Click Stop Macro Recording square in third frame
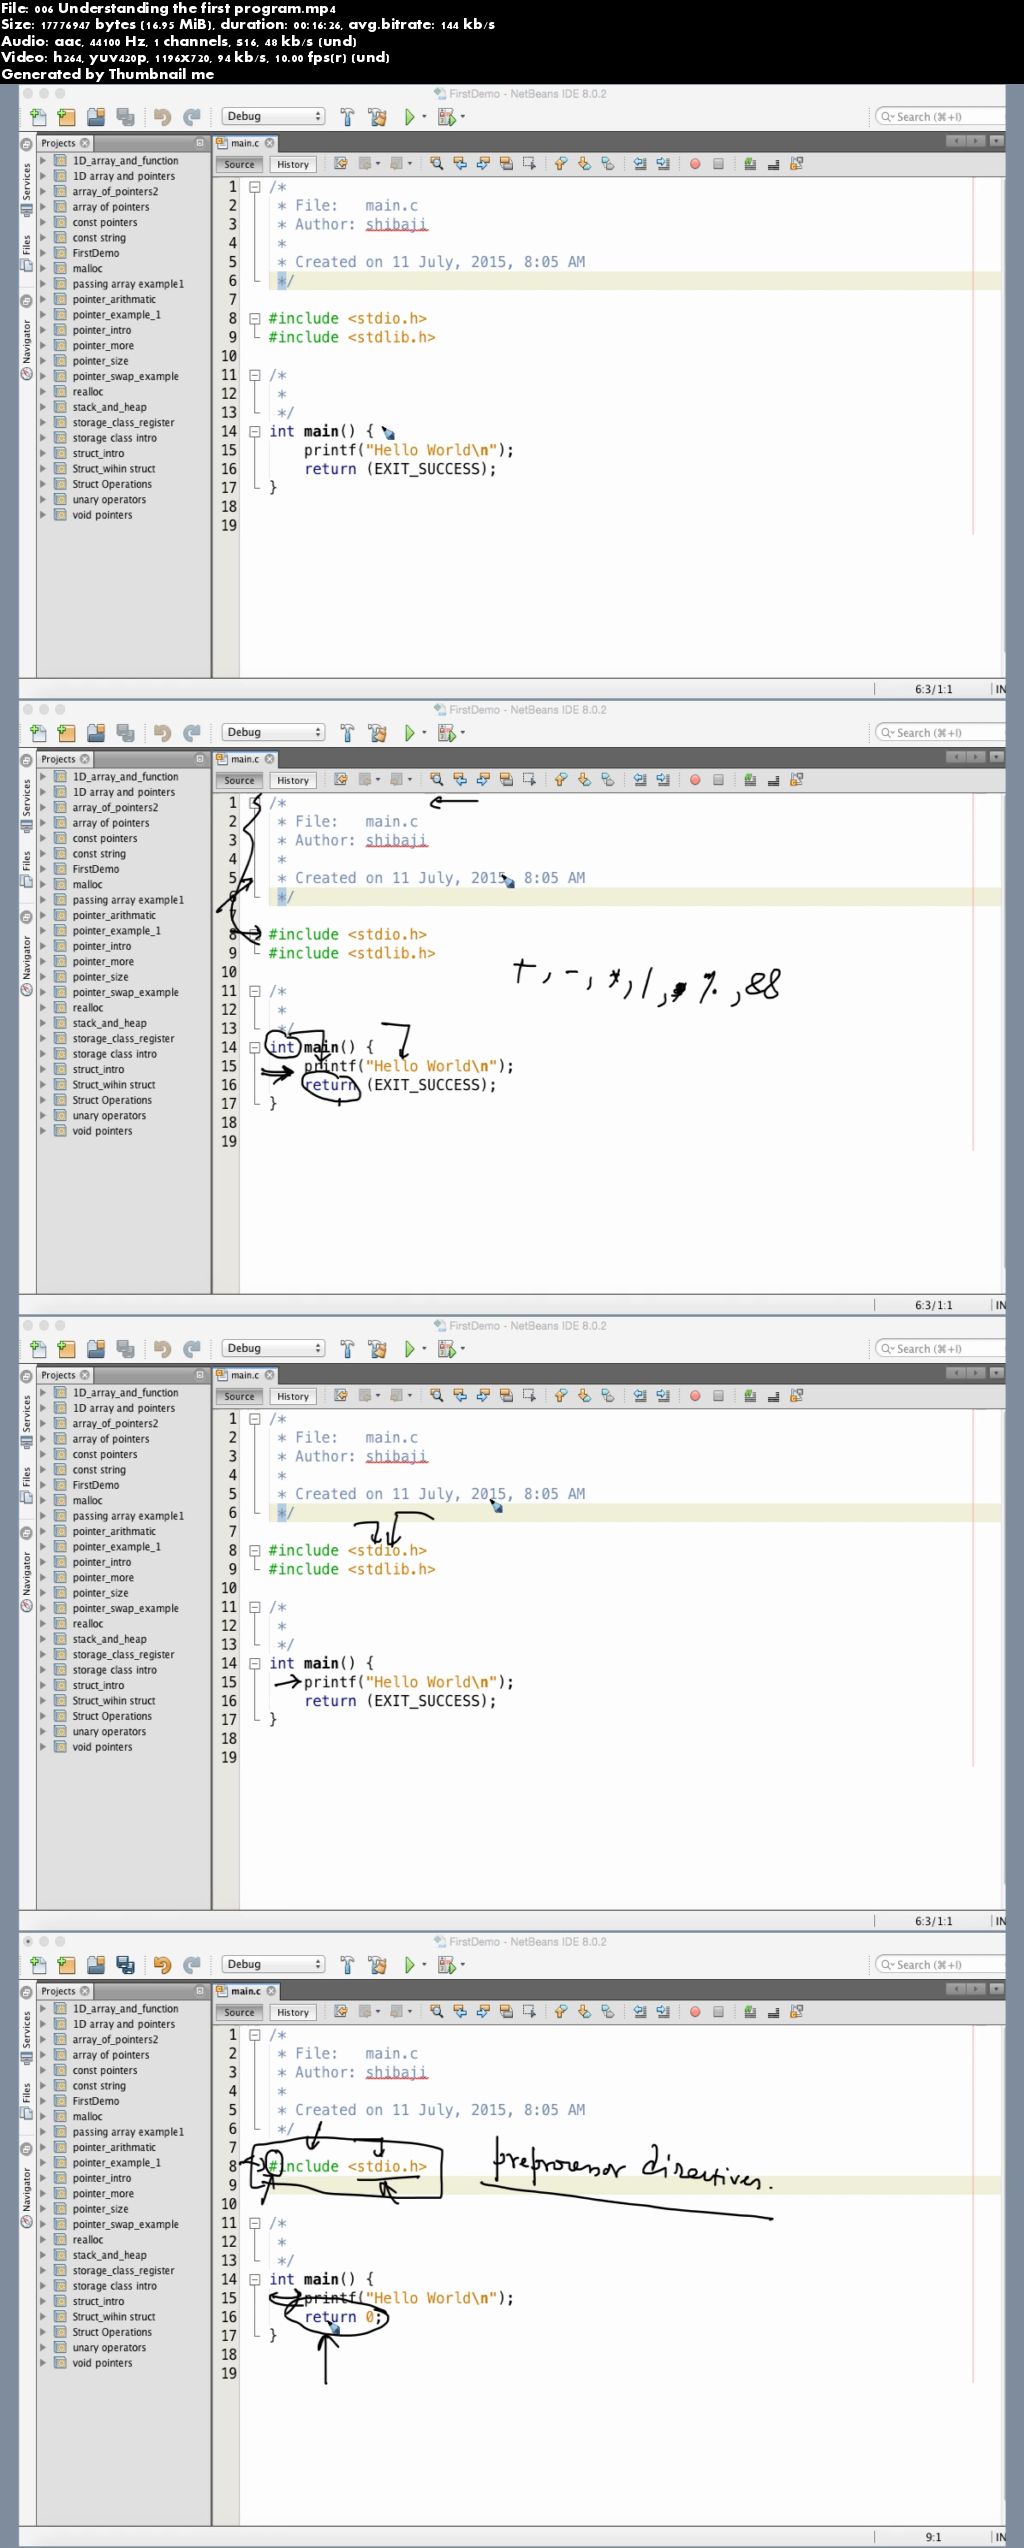Image resolution: width=1024 pixels, height=2548 pixels. coord(718,1396)
